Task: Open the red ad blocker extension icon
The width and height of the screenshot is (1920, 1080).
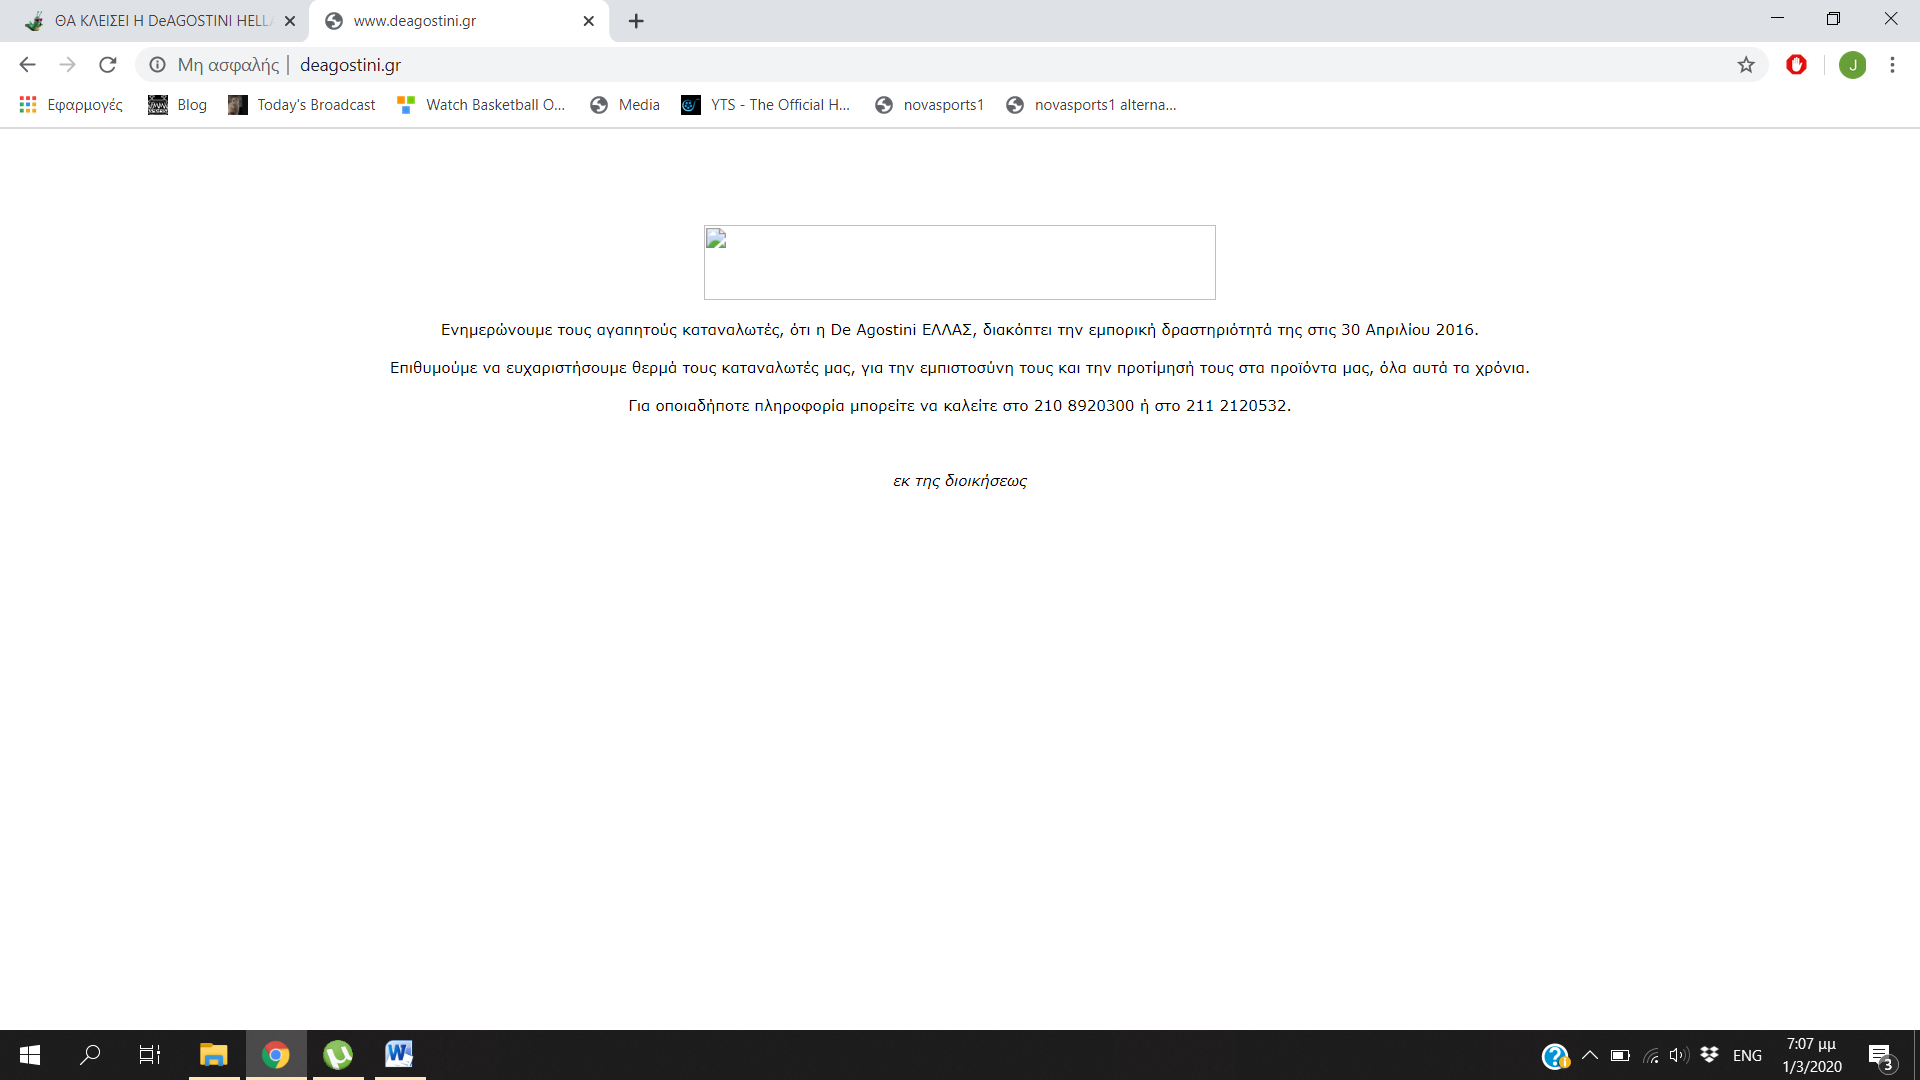Action: point(1797,65)
